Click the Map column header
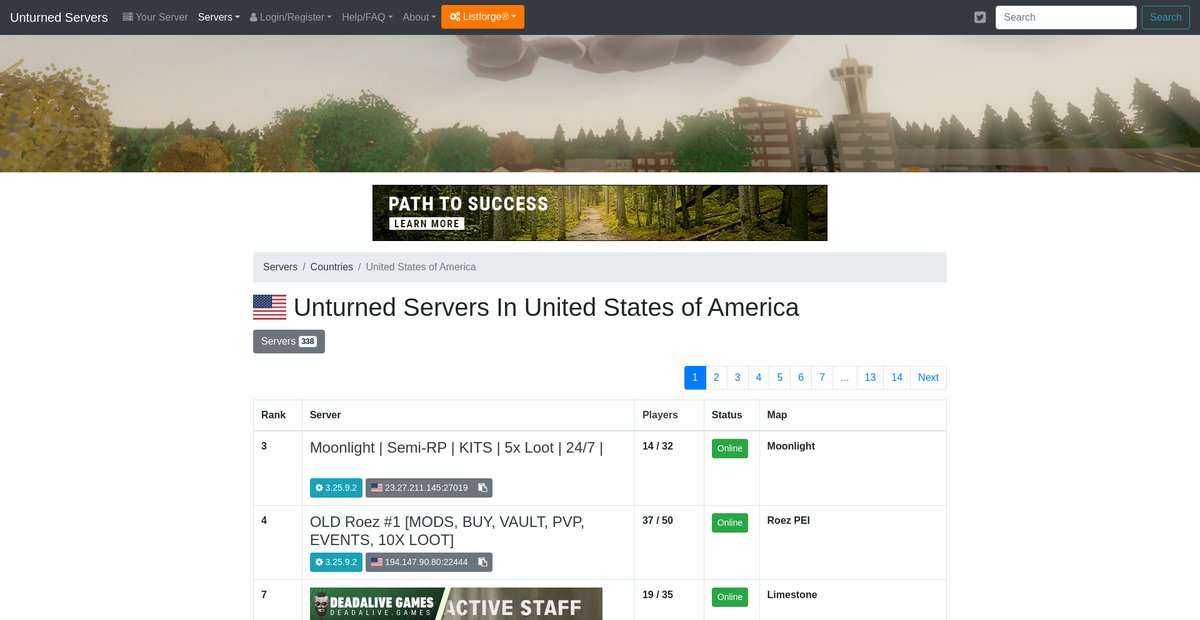This screenshot has width=1200, height=620. (777, 414)
